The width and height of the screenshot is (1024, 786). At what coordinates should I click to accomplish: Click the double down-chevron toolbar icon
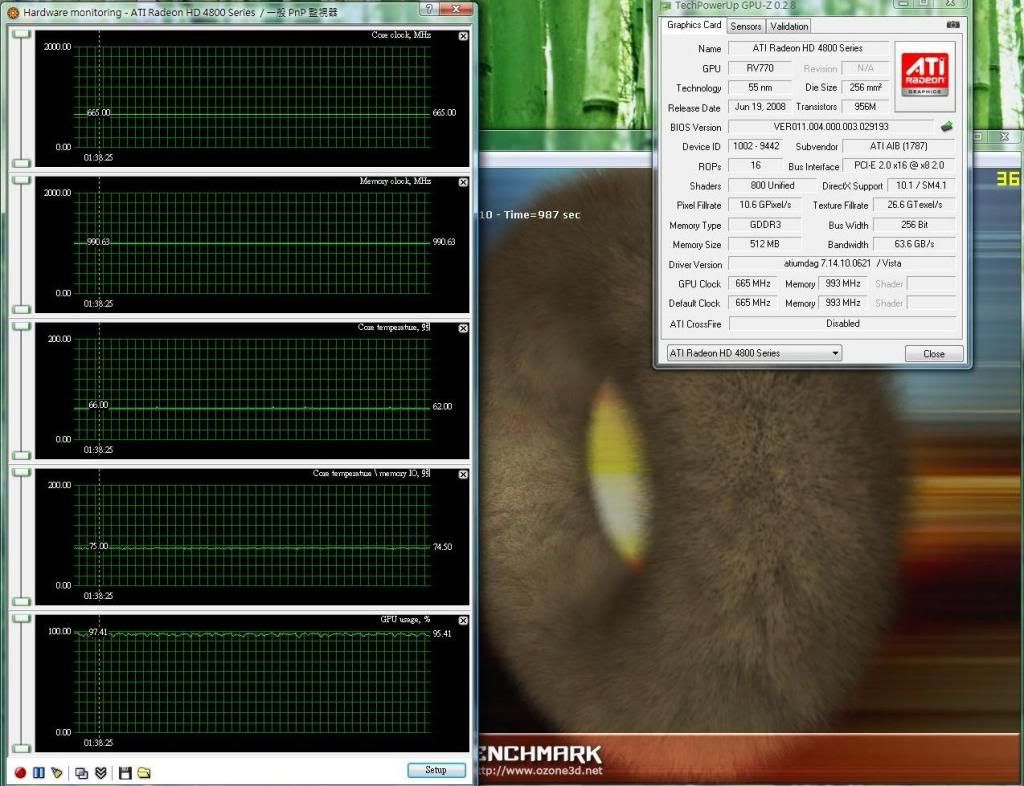(x=101, y=773)
